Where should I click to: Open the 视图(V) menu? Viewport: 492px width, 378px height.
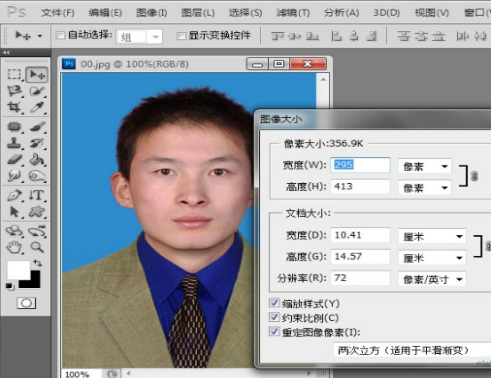[432, 13]
